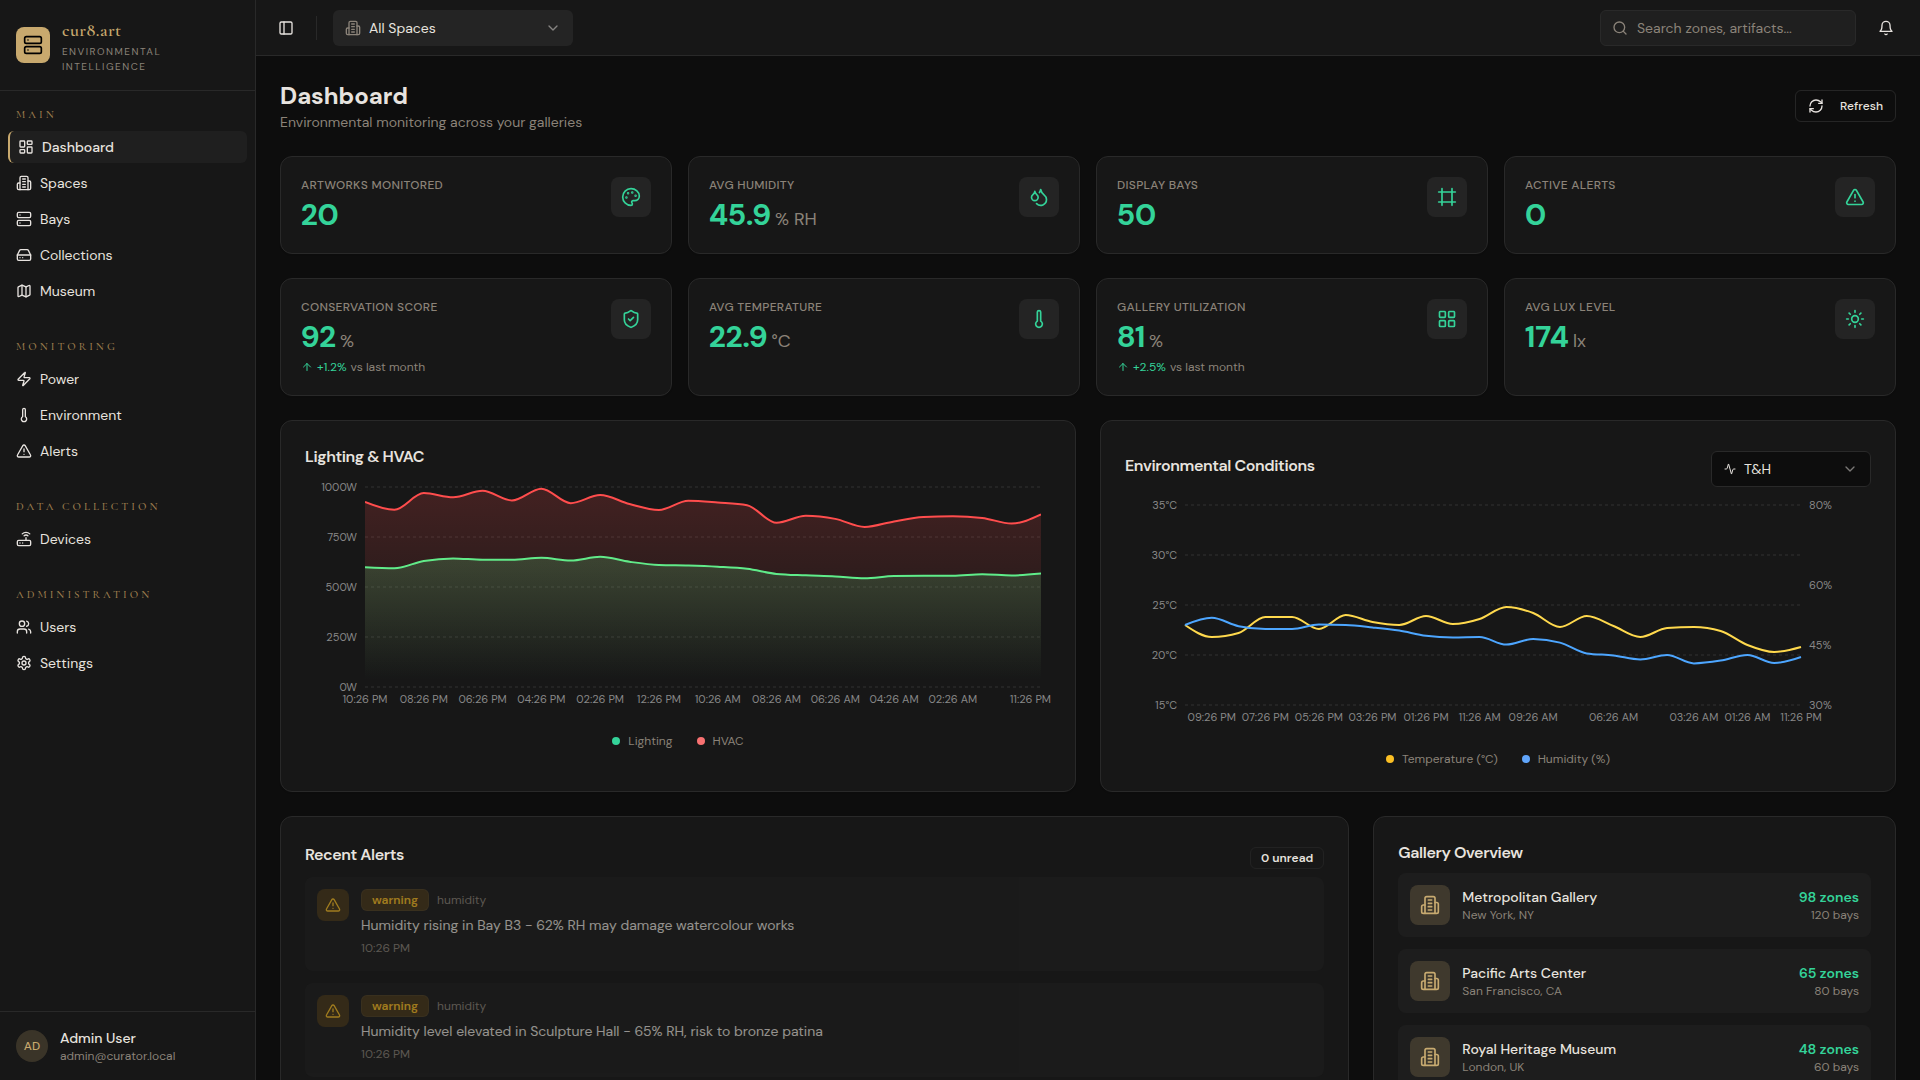Open the Devices data collection page
The height and width of the screenshot is (1080, 1920).
coord(64,539)
